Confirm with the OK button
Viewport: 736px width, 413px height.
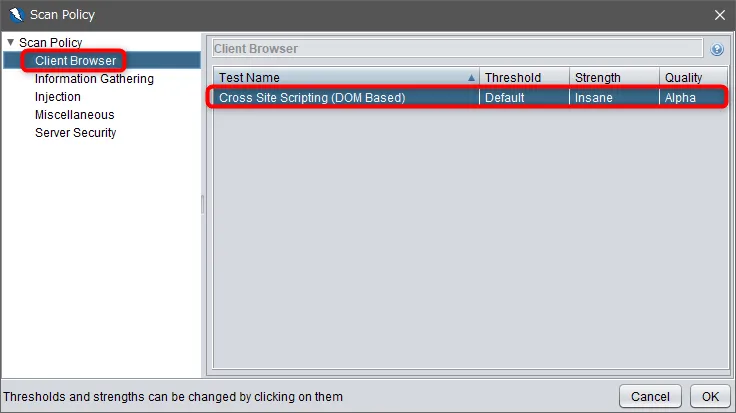pos(710,397)
